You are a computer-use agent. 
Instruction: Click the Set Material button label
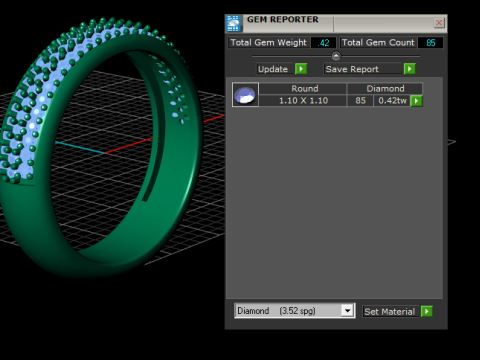390,312
